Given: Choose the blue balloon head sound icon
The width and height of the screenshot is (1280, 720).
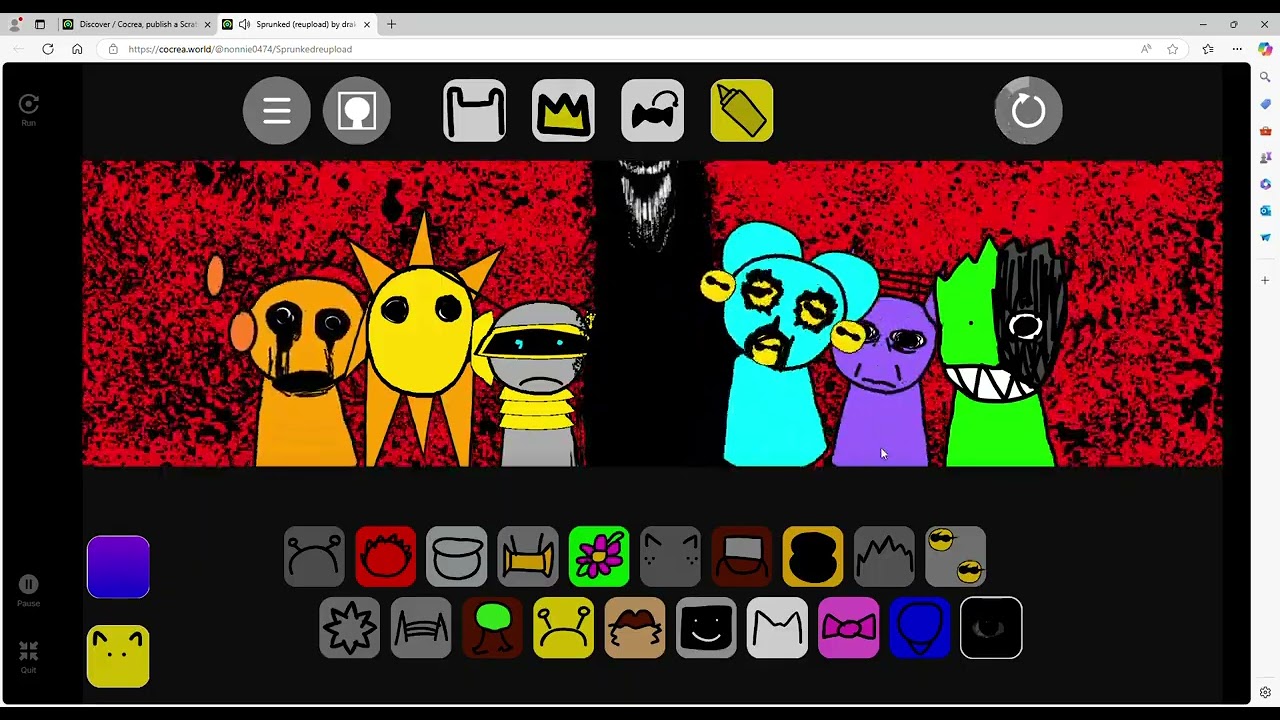Looking at the screenshot, I should tap(920, 628).
